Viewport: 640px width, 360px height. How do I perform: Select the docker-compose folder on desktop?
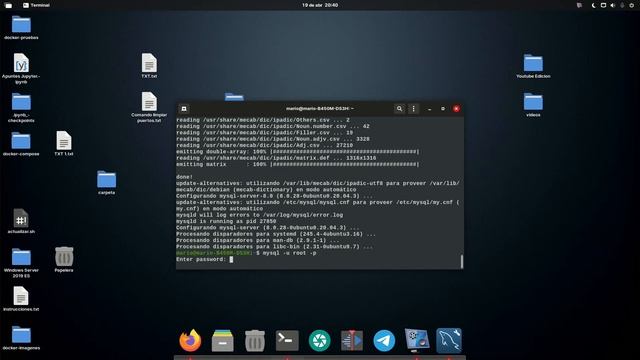click(21, 144)
